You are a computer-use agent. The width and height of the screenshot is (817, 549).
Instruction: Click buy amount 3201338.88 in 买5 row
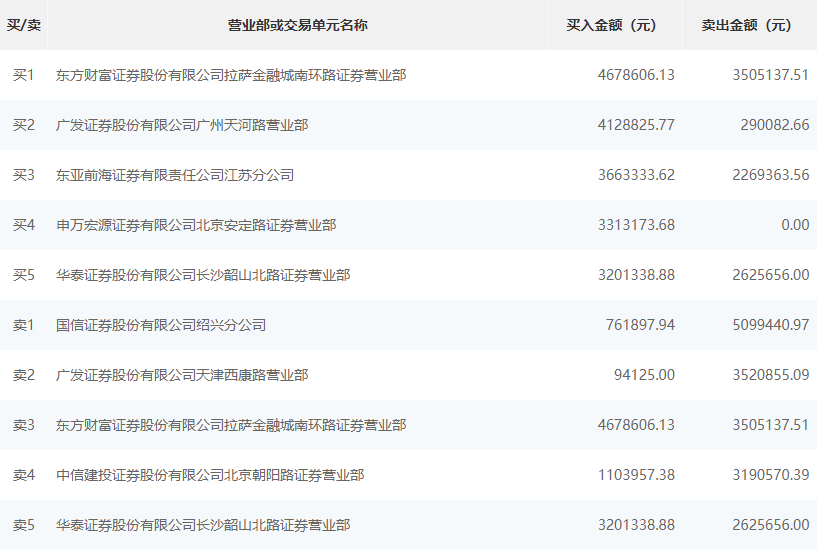pos(636,275)
